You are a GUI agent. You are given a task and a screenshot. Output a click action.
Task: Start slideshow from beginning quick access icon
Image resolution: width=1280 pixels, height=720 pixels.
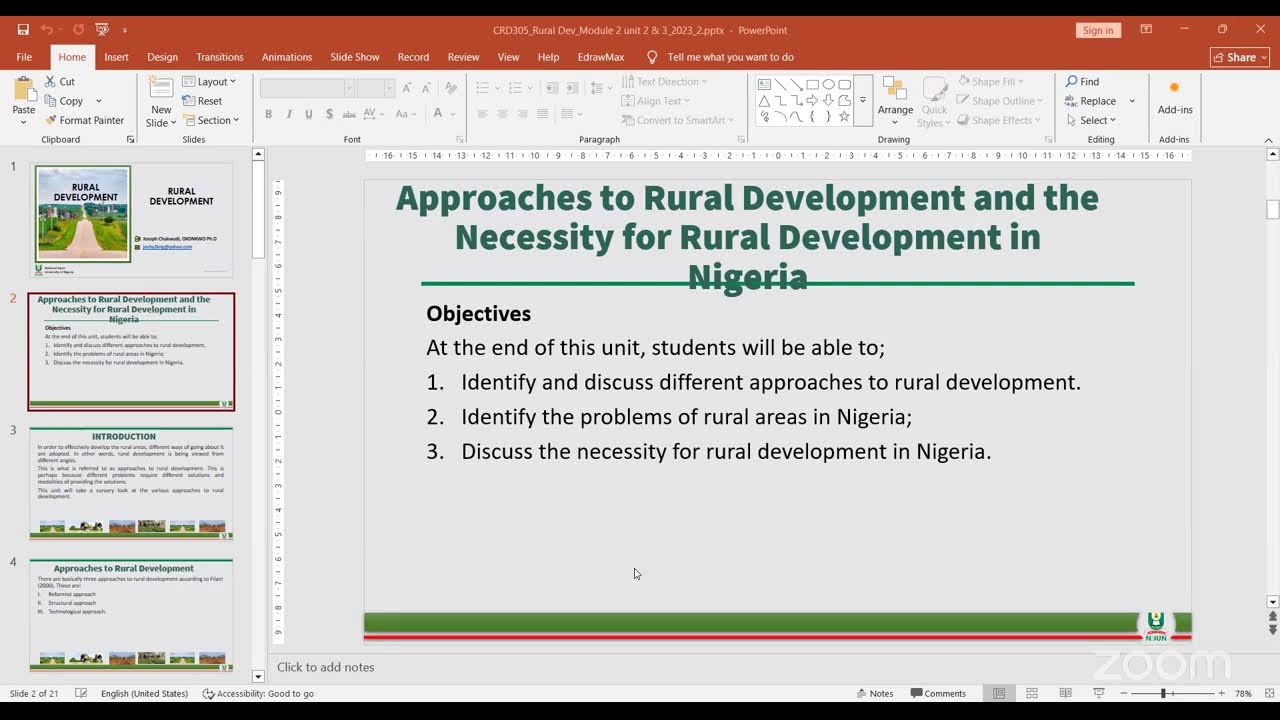102,30
